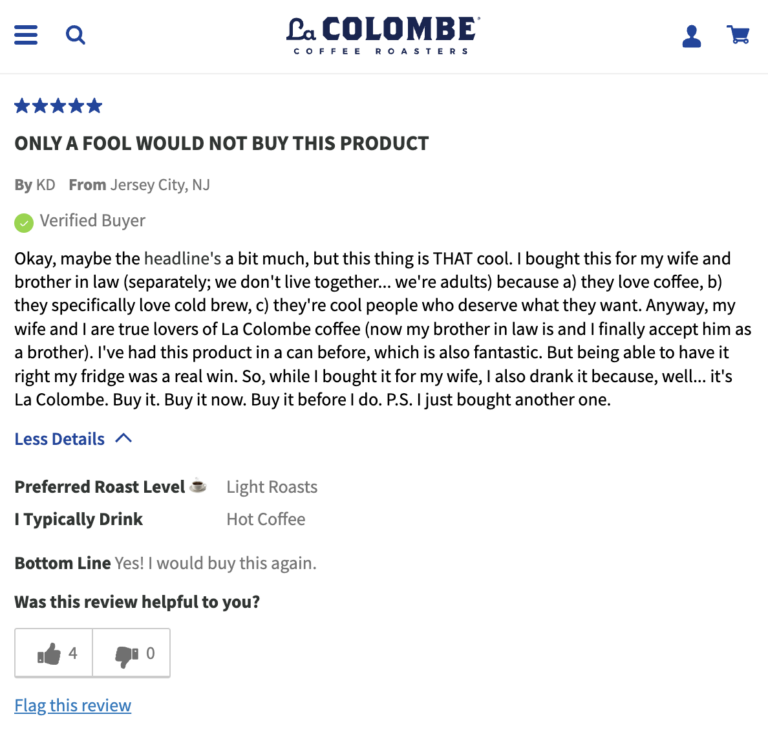Click the Hot Coffee value
This screenshot has width=768, height=754.
[x=266, y=519]
